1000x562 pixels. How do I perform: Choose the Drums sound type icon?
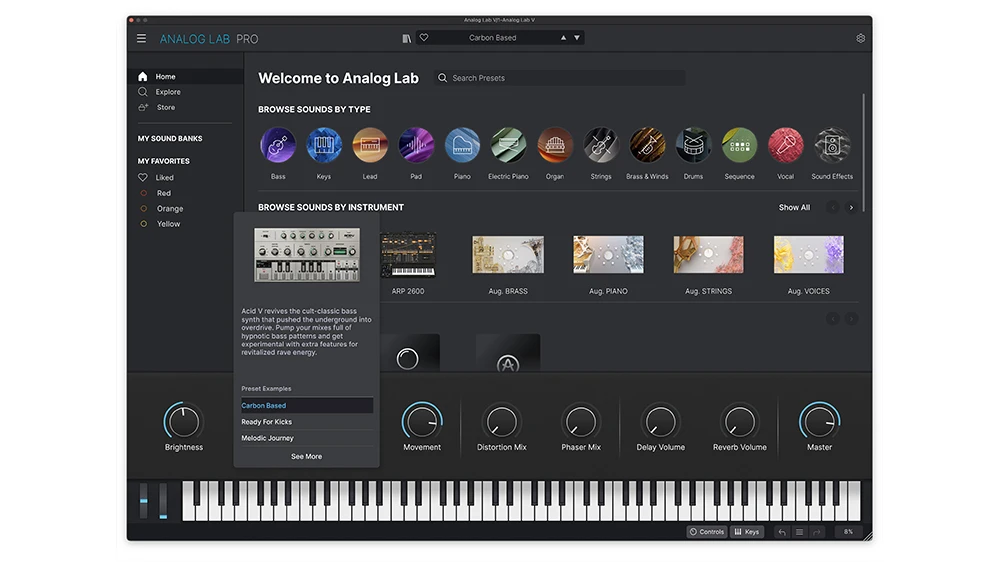pyautogui.click(x=693, y=146)
